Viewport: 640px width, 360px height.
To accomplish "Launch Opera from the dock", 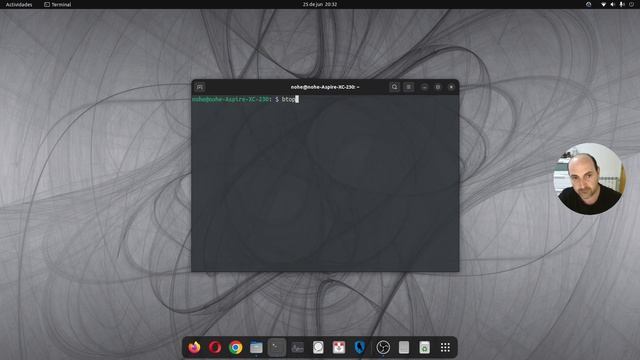I will tap(215, 347).
